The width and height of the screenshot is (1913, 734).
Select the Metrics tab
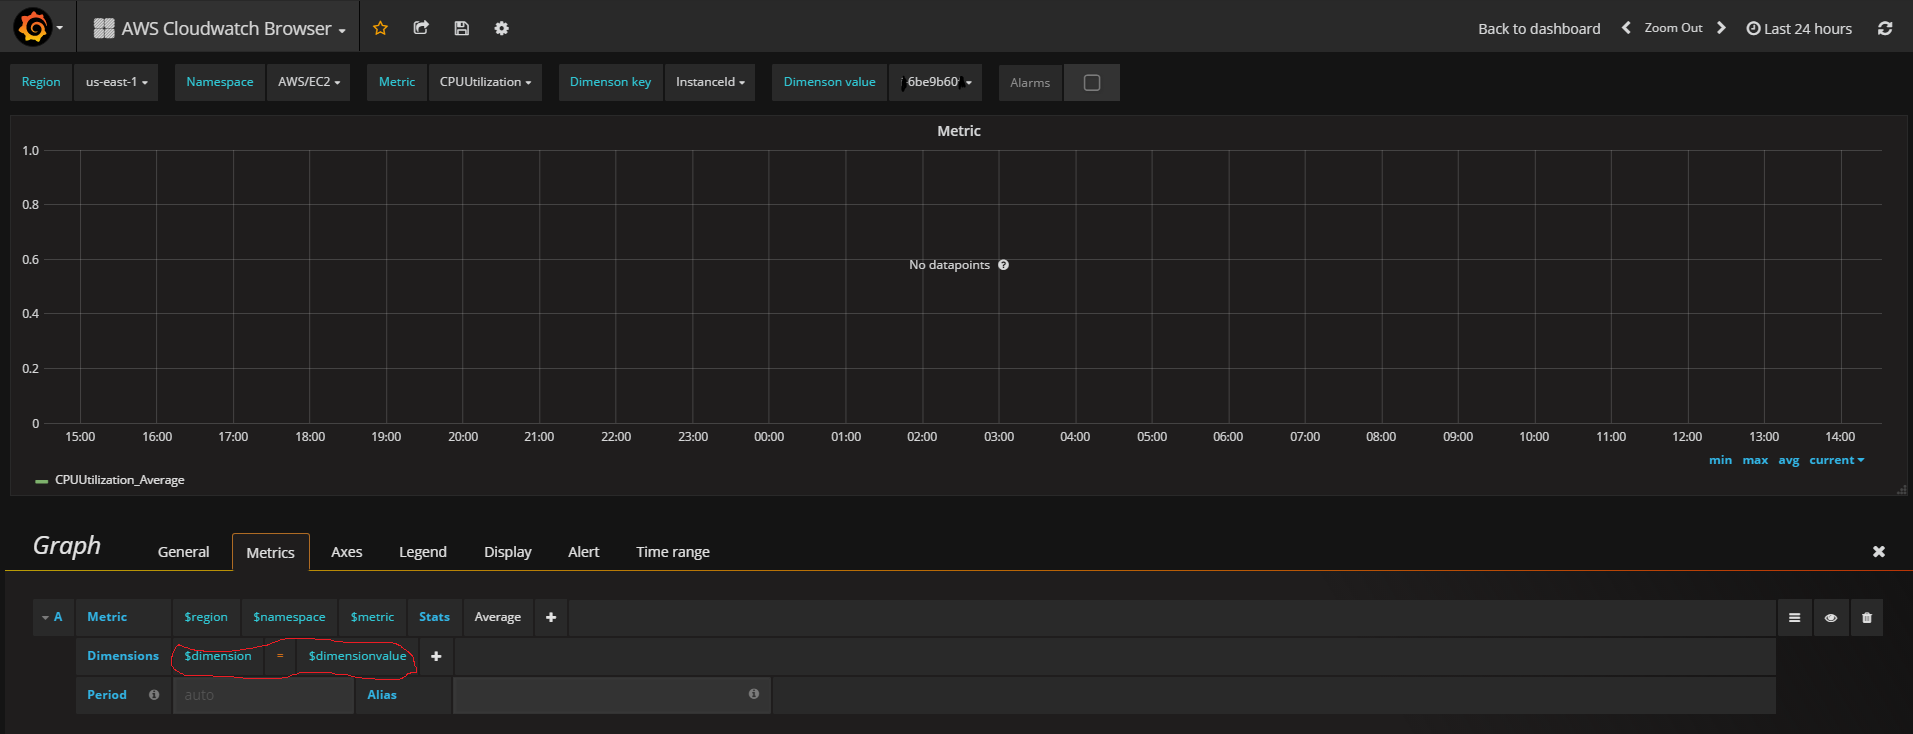point(271,552)
